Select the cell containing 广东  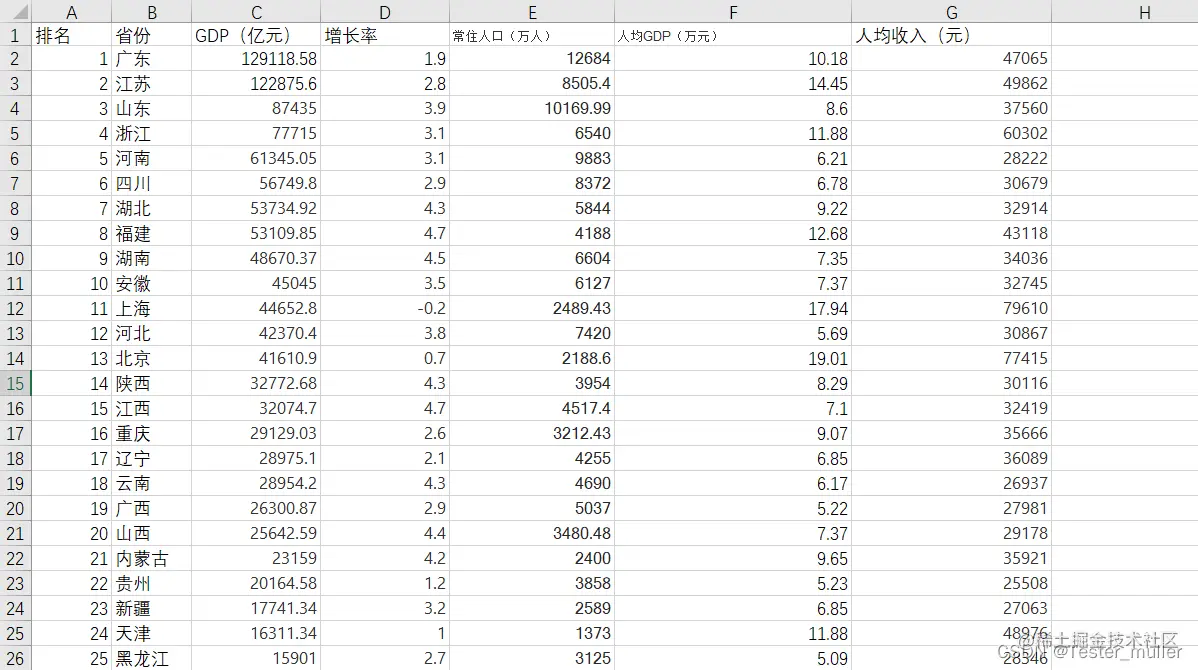pyautogui.click(x=151, y=59)
